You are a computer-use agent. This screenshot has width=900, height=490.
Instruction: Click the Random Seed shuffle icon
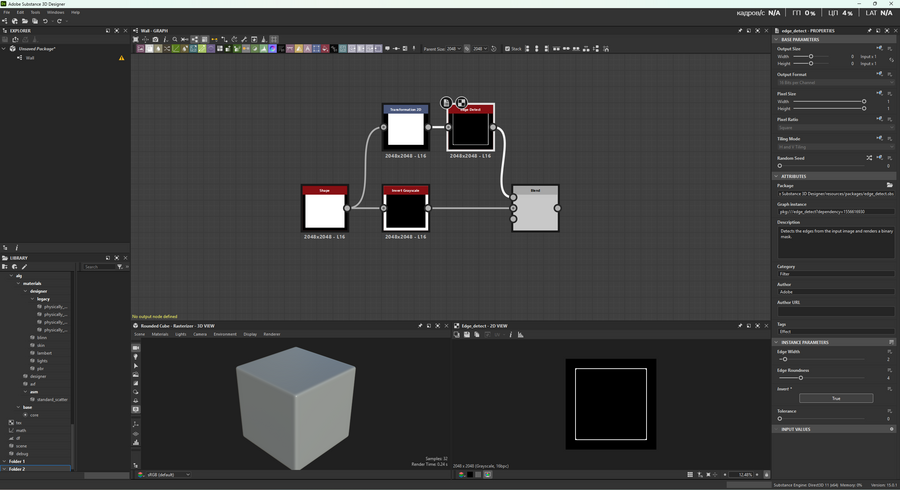click(x=868, y=158)
